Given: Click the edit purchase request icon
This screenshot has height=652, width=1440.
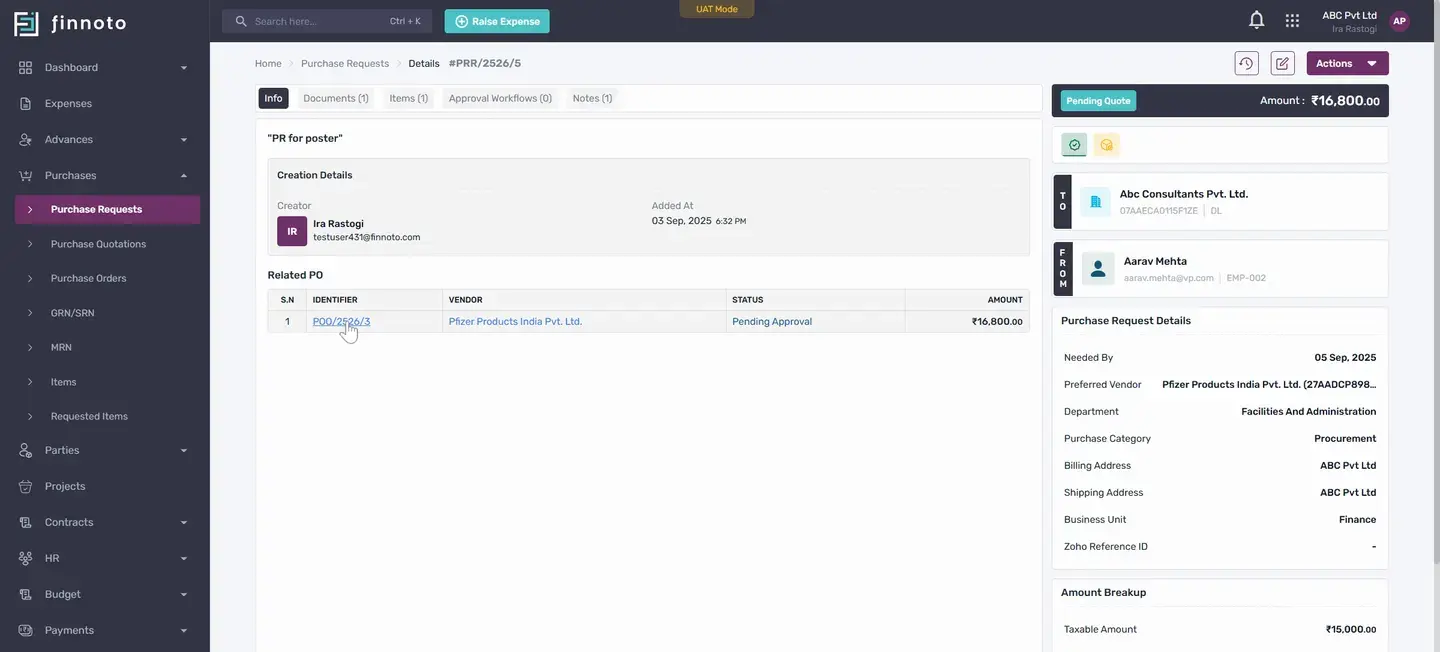Looking at the screenshot, I should click(x=1282, y=63).
